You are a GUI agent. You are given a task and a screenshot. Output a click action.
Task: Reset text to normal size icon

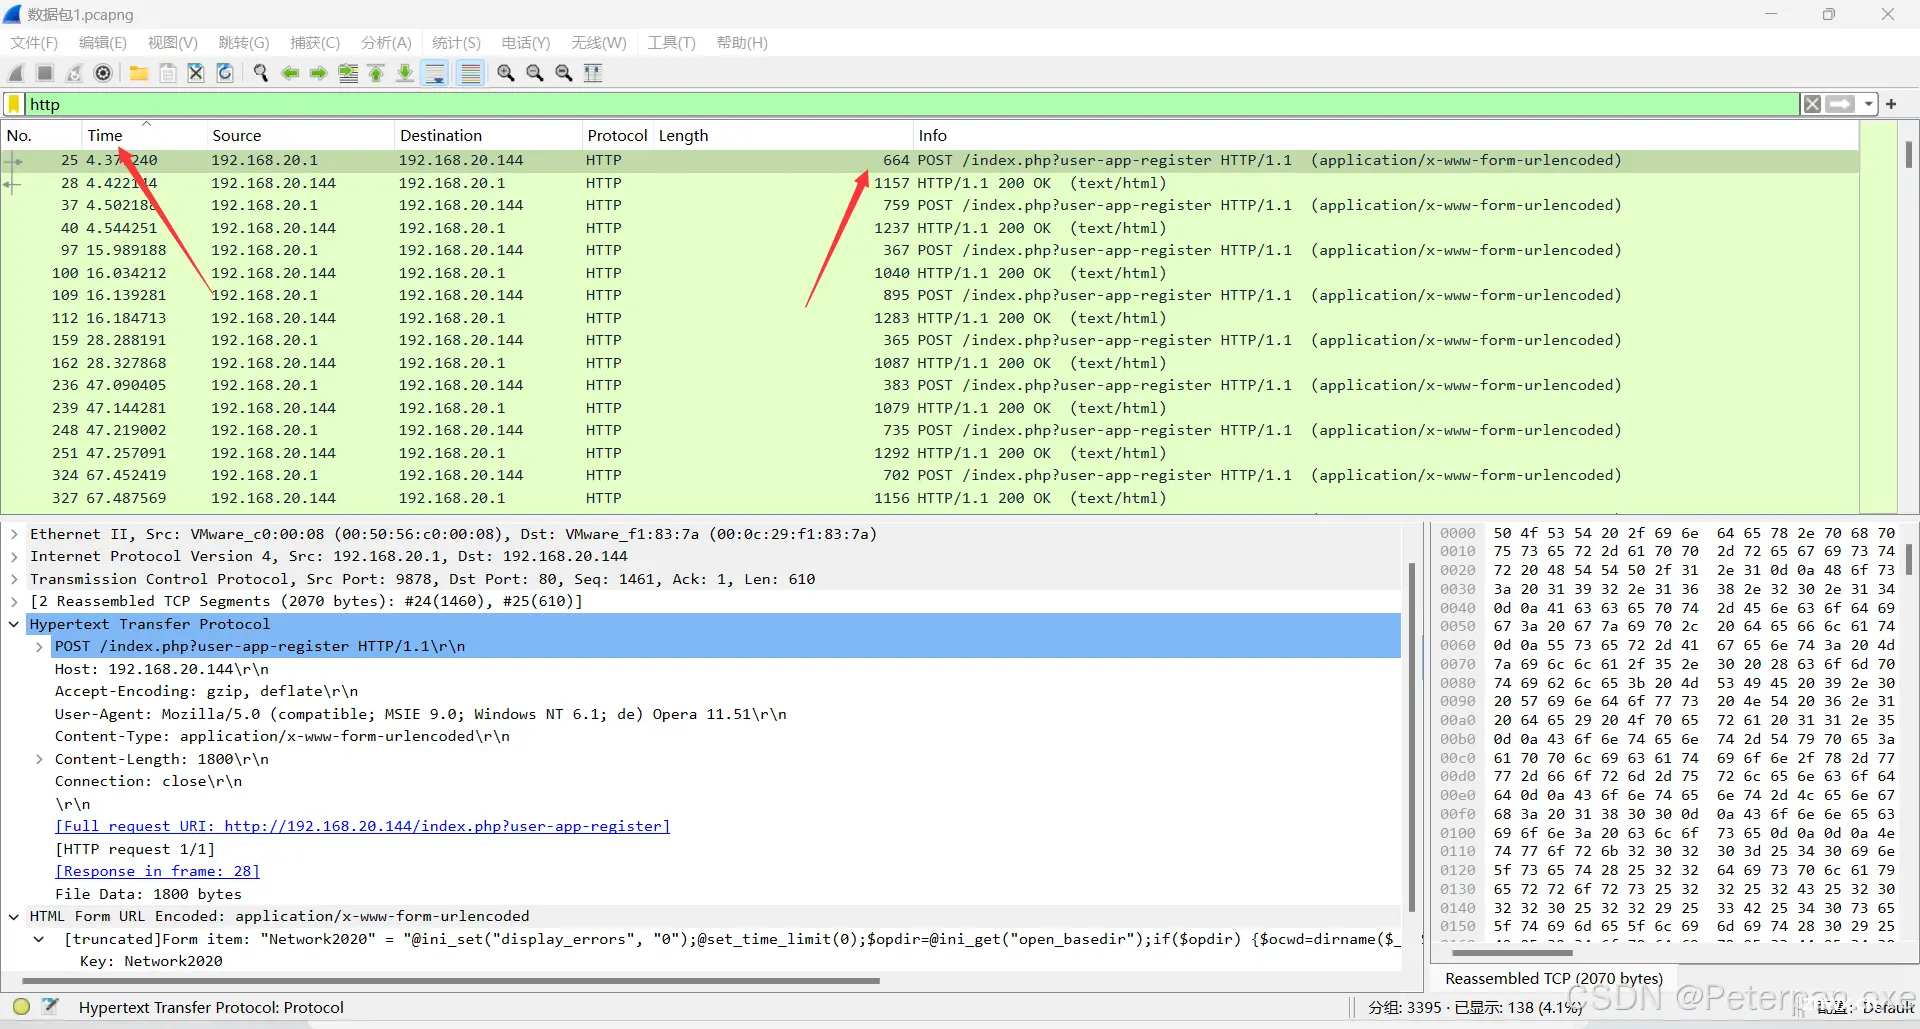564,73
